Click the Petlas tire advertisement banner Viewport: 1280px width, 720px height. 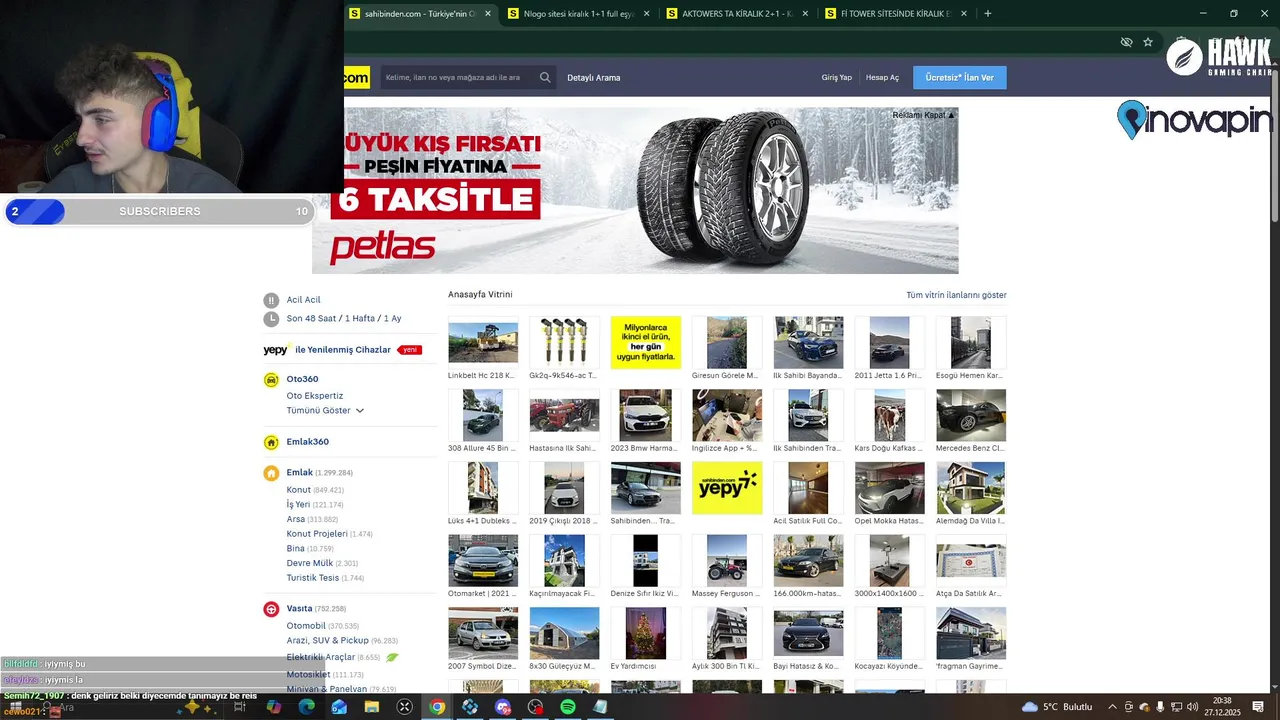[x=635, y=190]
